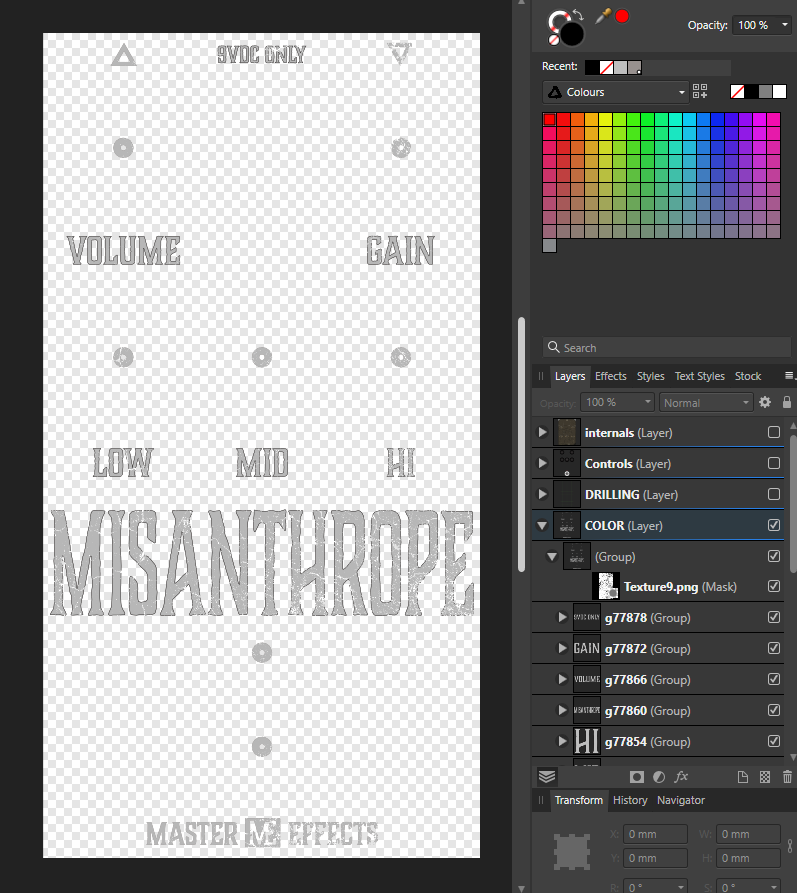Click the Mask Layer icon

[636, 777]
